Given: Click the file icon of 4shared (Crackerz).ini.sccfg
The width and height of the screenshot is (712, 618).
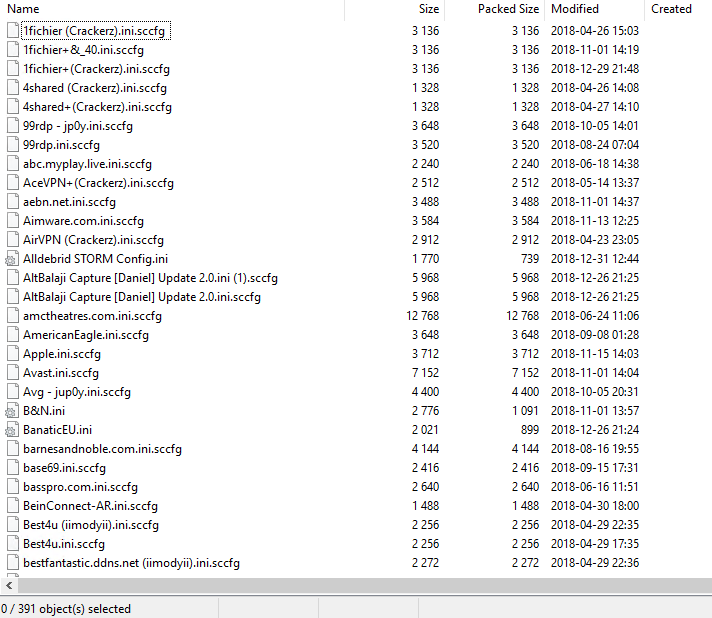Looking at the screenshot, I should [x=13, y=88].
